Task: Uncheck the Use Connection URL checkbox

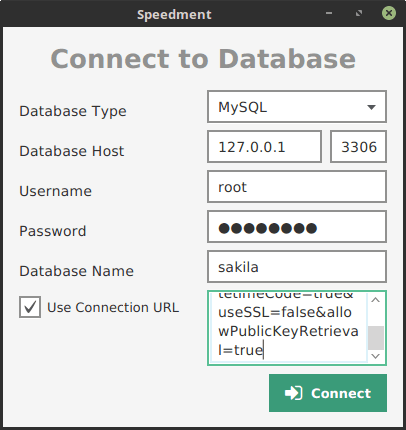Action: 30,307
